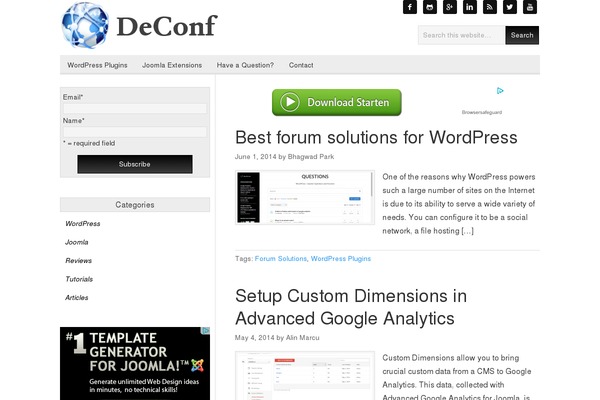Click the Template Generator for Joomla ad
This screenshot has width=600, height=400.
coord(135,364)
